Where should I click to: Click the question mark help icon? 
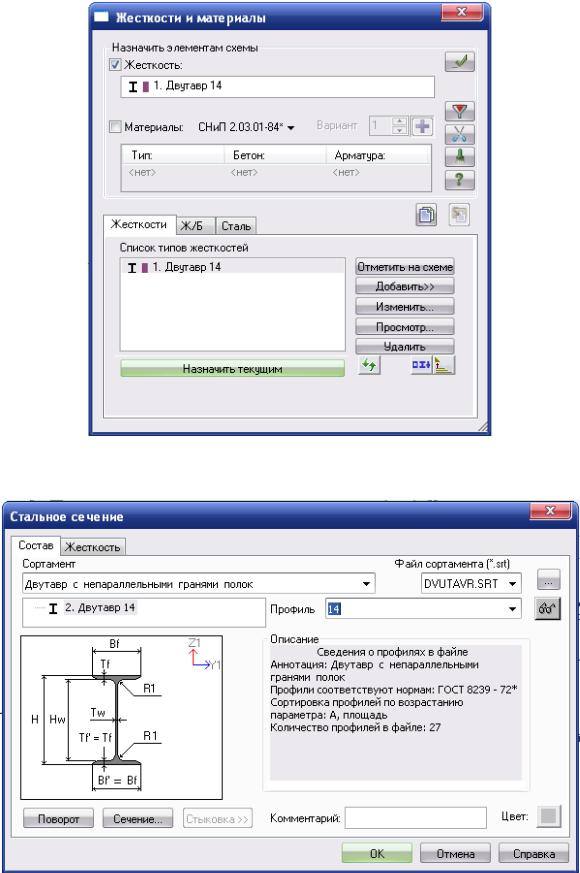[x=459, y=180]
